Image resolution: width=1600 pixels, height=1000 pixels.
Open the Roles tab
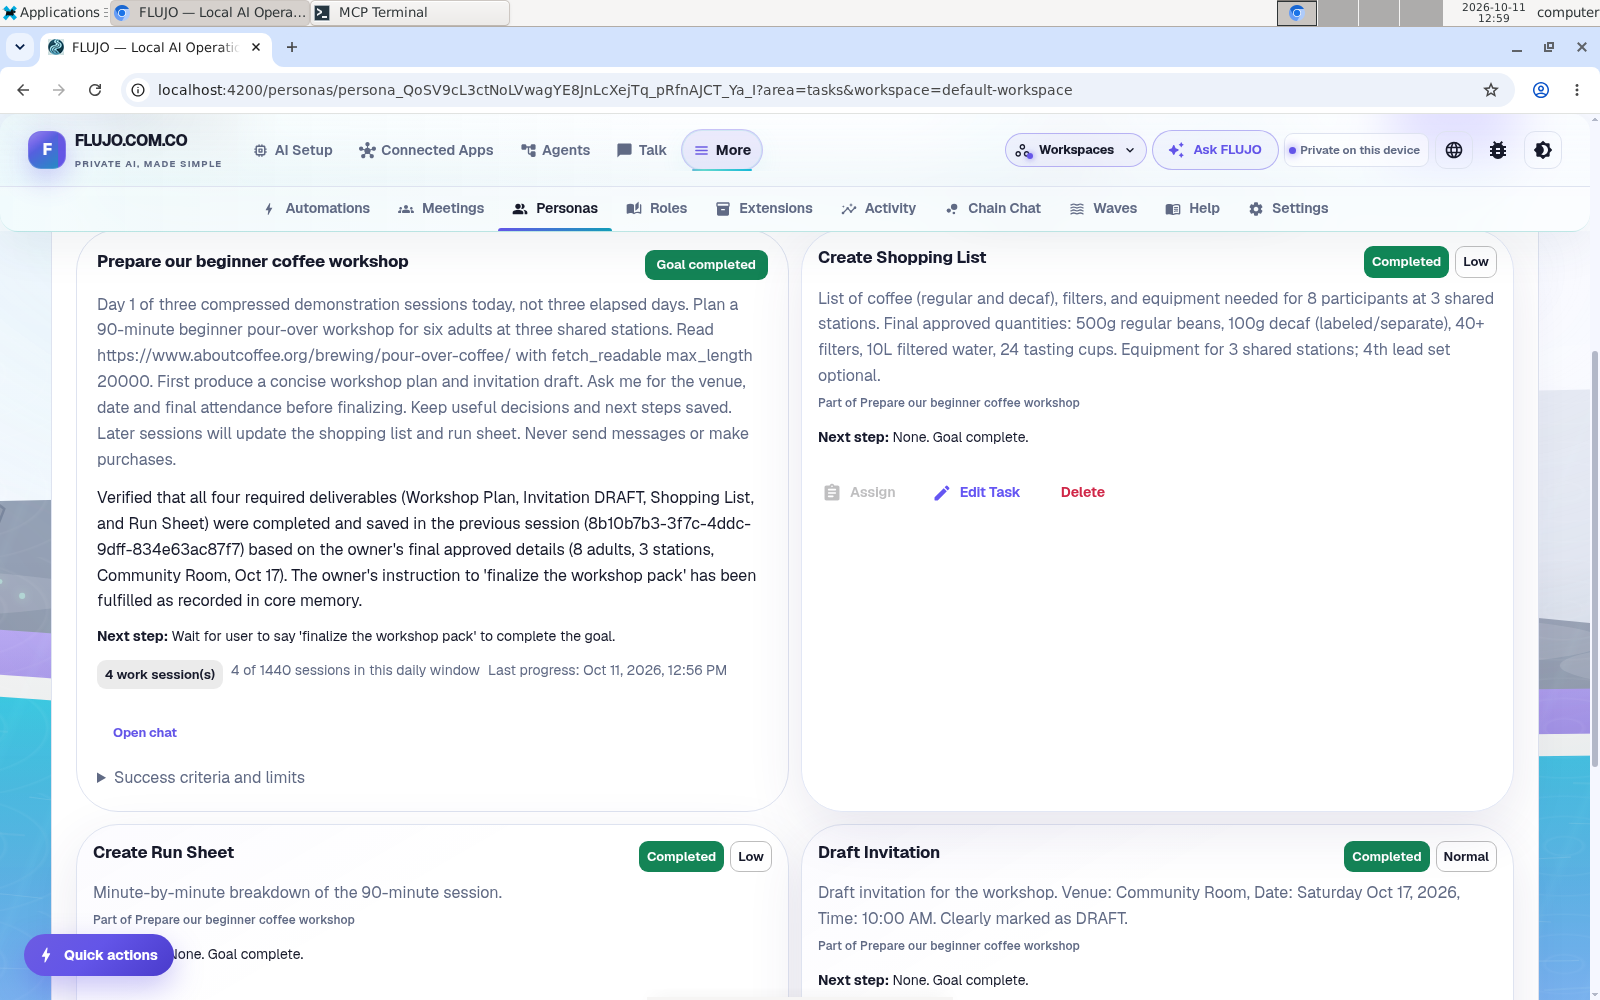point(656,209)
